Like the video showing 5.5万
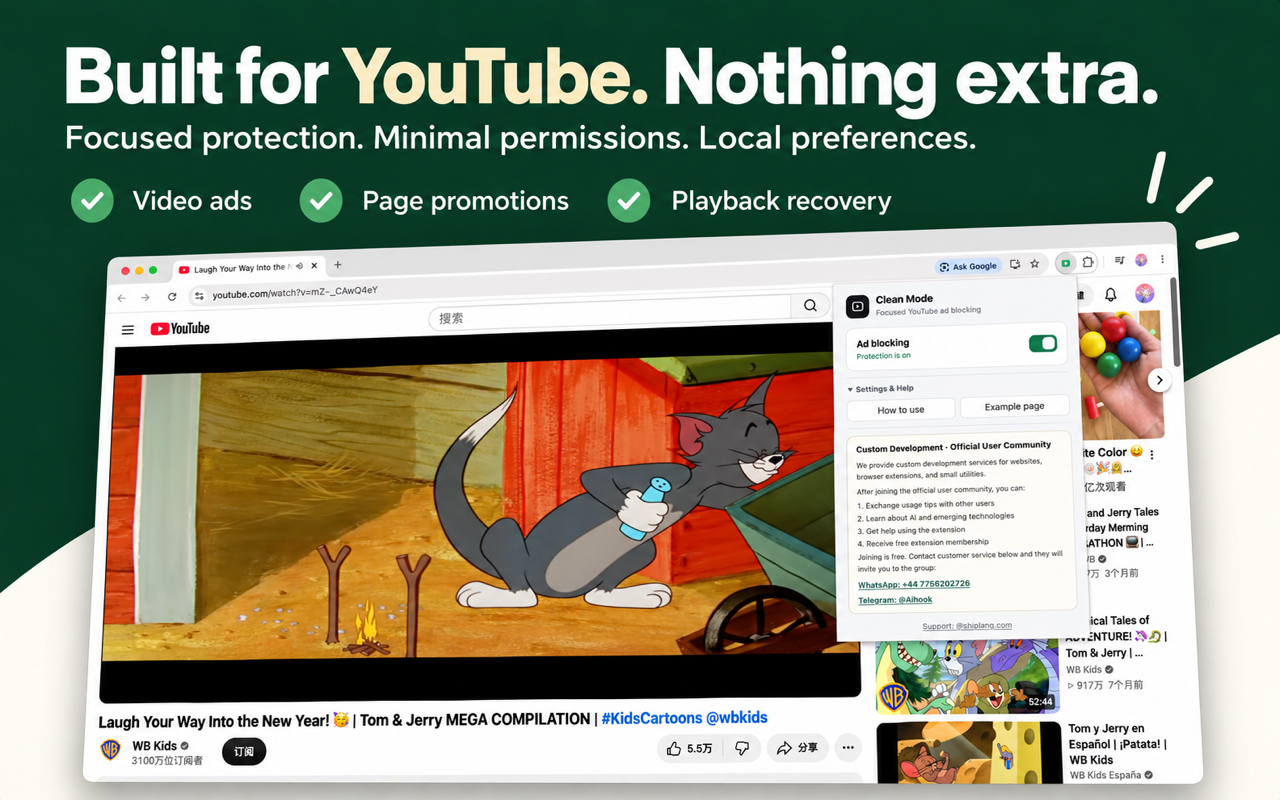Image resolution: width=1280 pixels, height=800 pixels. (x=689, y=748)
